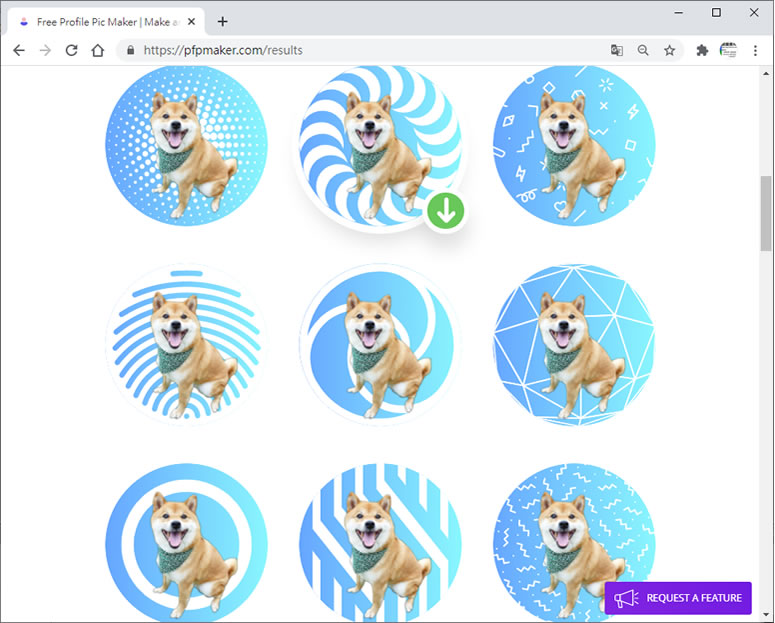The width and height of the screenshot is (775, 623).
Task: Bookmark this page with the star
Action: click(x=669, y=50)
